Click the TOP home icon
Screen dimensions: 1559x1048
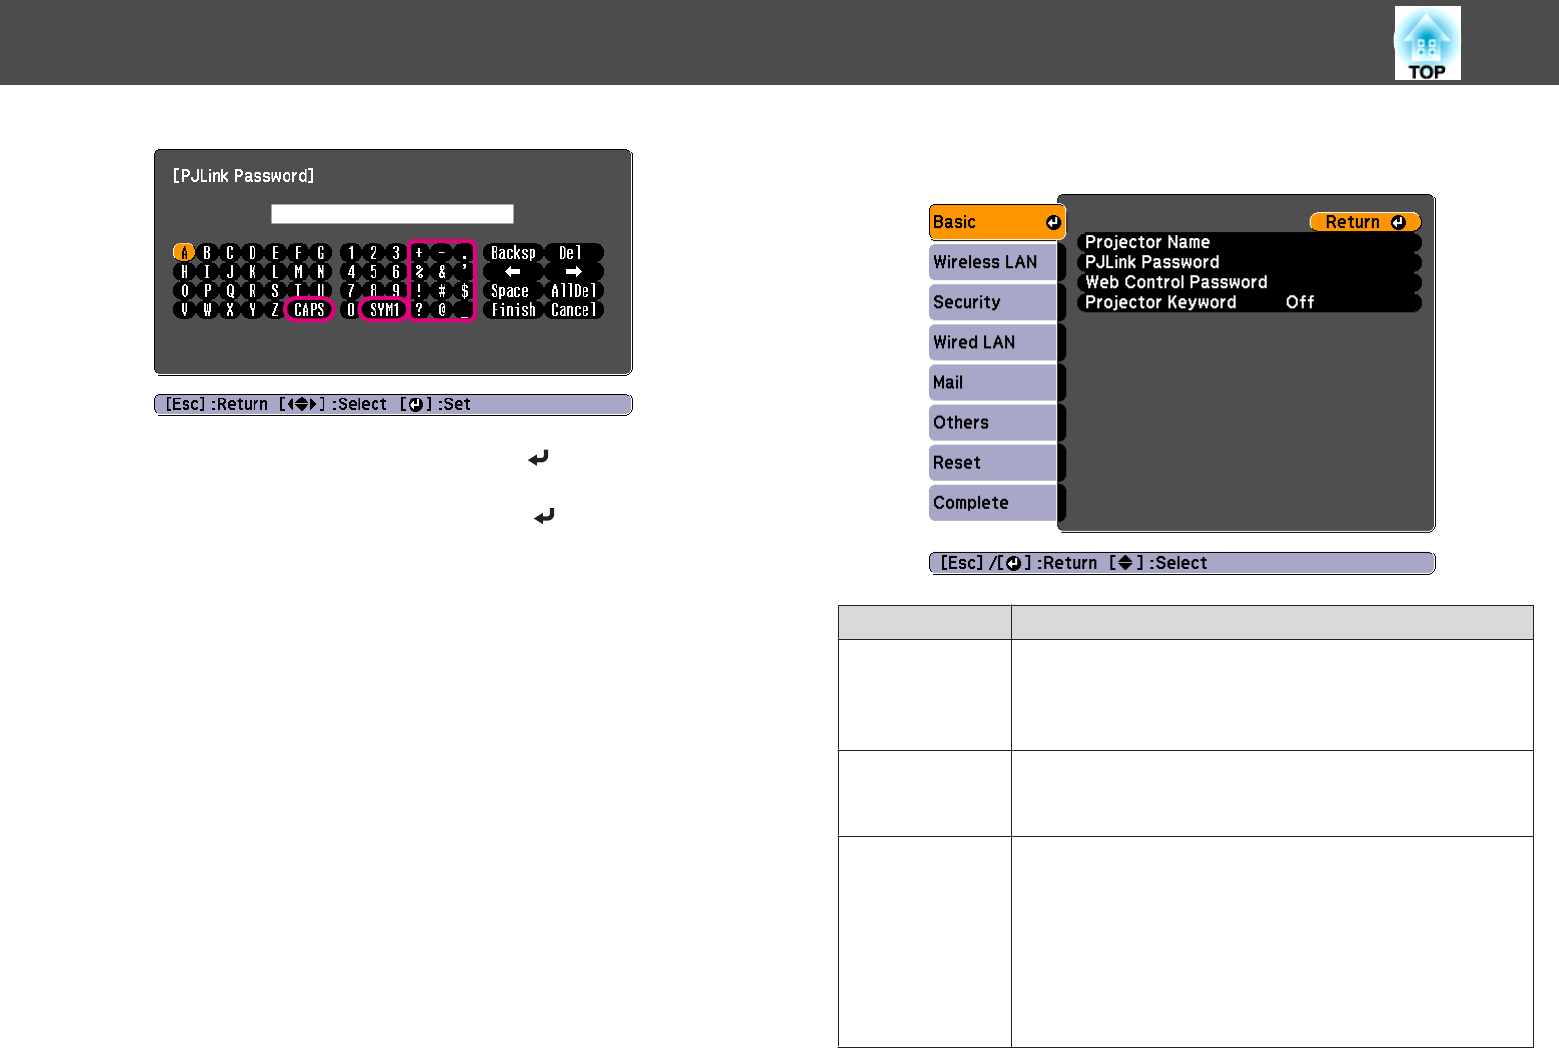pyautogui.click(x=1427, y=43)
